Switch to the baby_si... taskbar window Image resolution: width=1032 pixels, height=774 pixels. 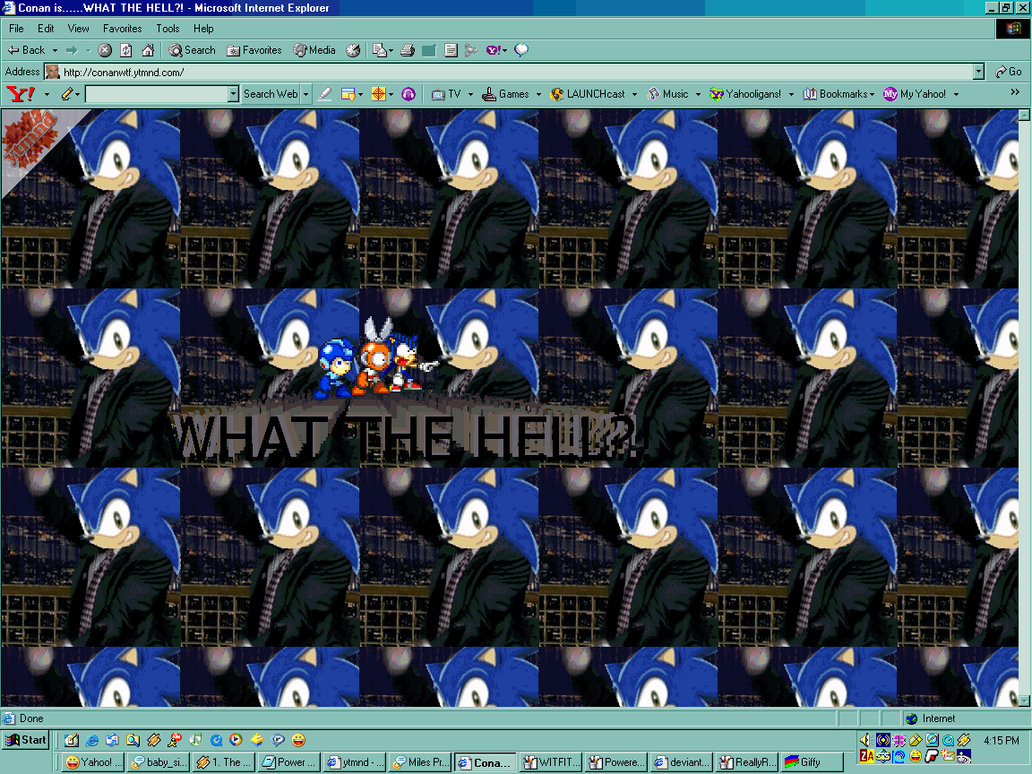[159, 762]
